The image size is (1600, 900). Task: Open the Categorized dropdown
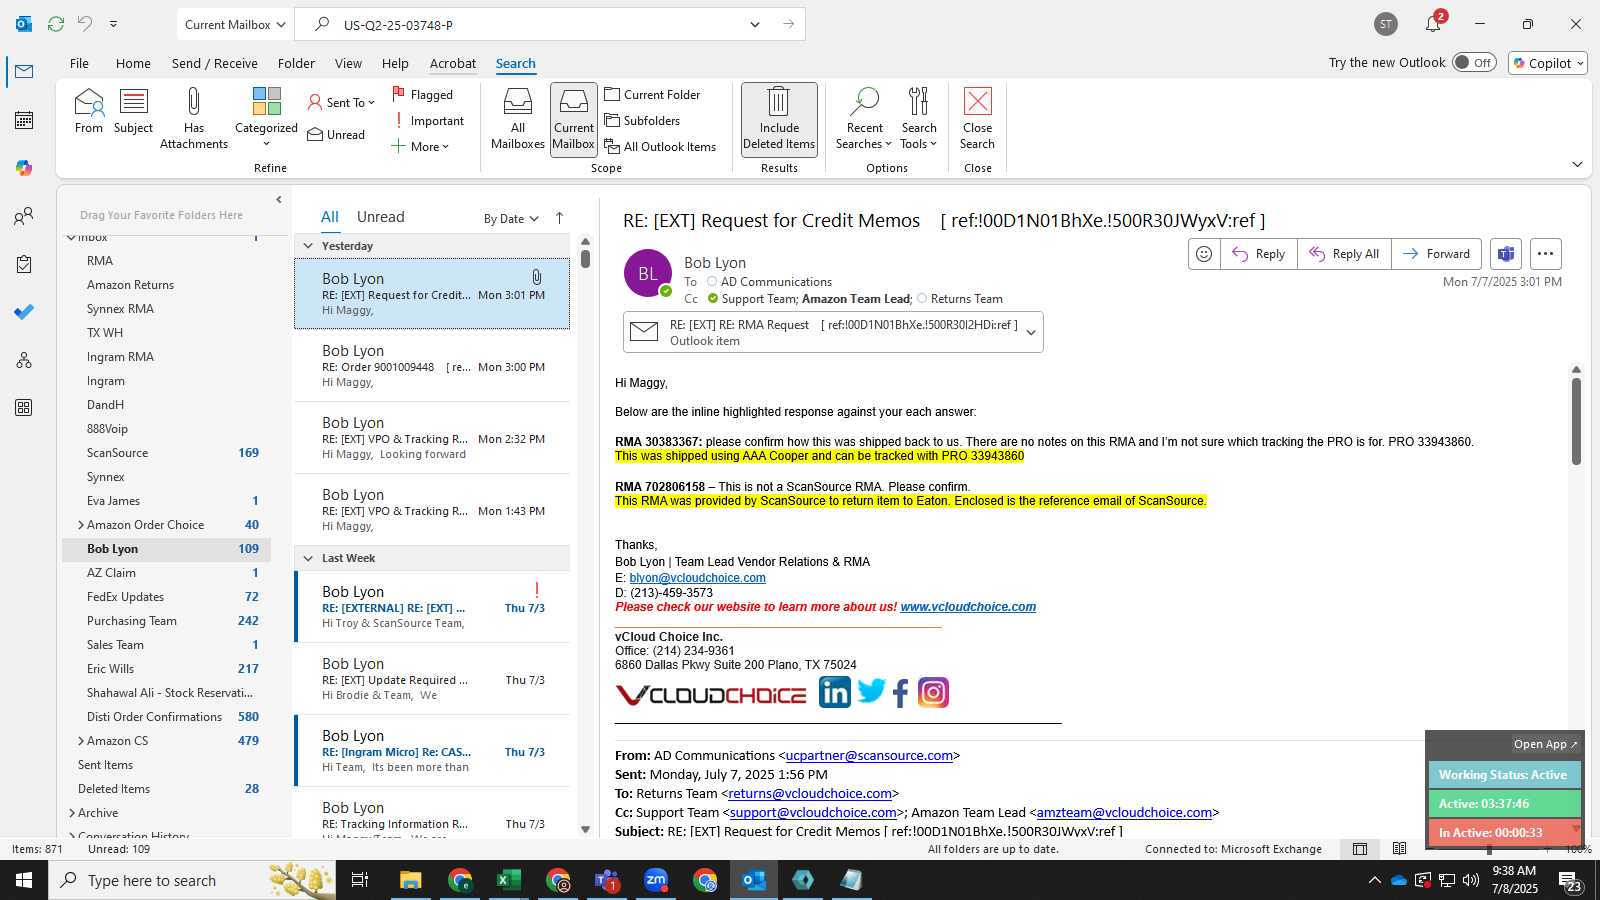click(266, 118)
